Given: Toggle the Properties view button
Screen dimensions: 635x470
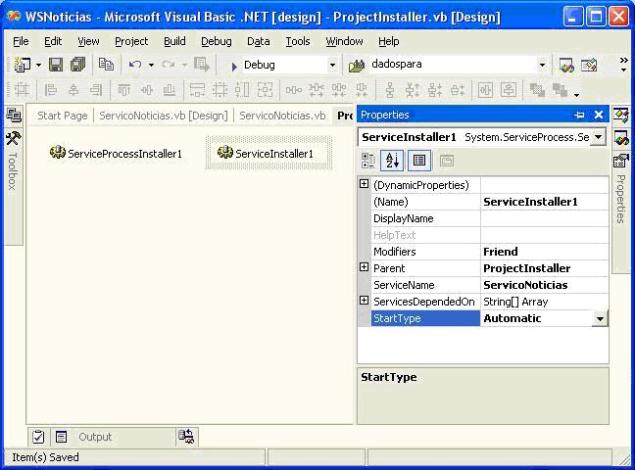Looking at the screenshot, I should pos(420,160).
